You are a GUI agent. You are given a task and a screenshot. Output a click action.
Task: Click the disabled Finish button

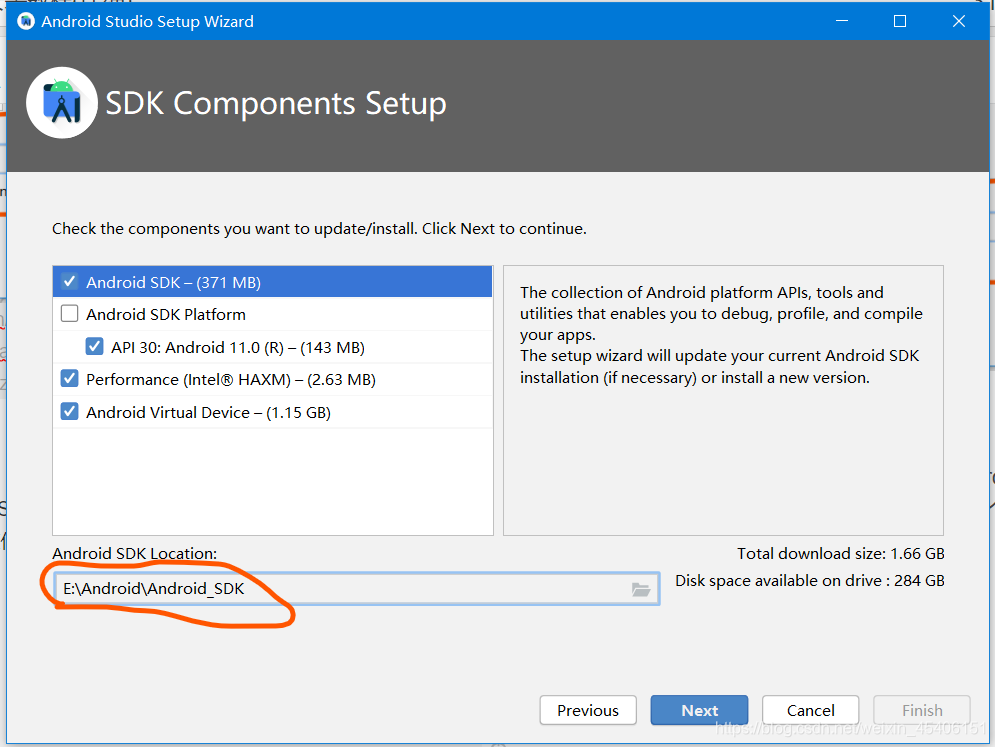(922, 710)
